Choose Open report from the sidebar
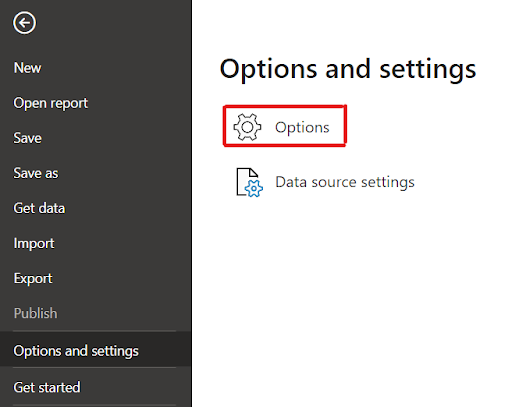512x407 pixels. pyautogui.click(x=51, y=103)
